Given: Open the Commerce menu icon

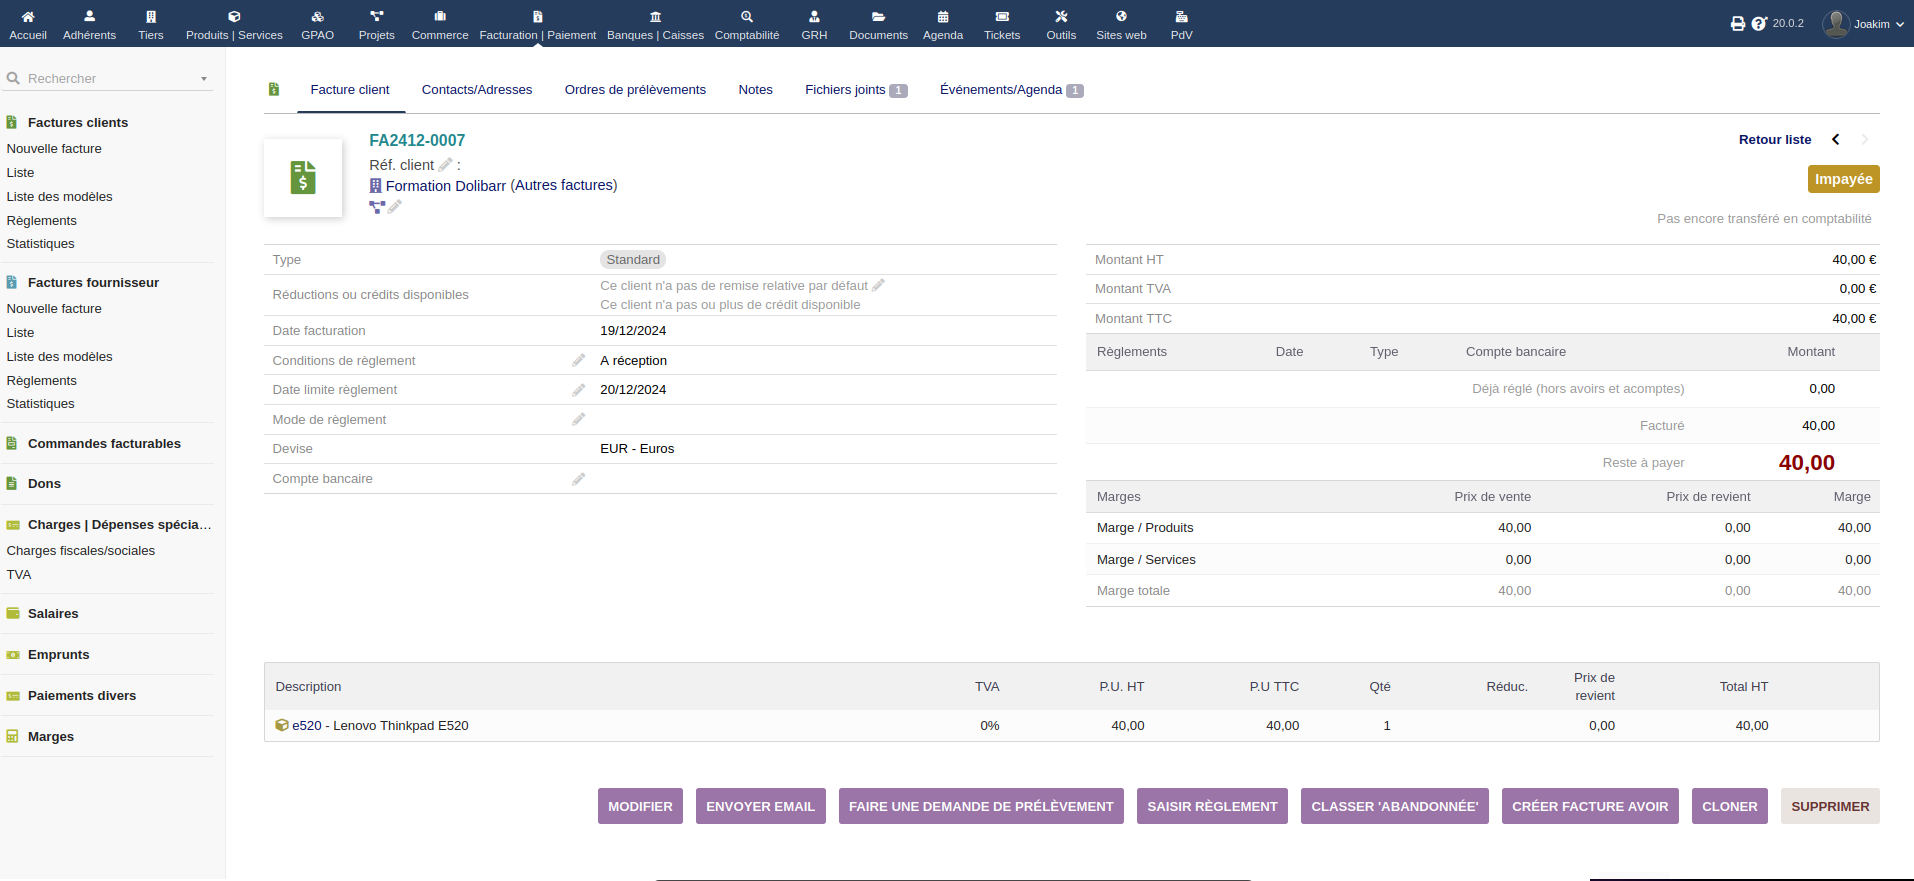Looking at the screenshot, I should pos(440,16).
